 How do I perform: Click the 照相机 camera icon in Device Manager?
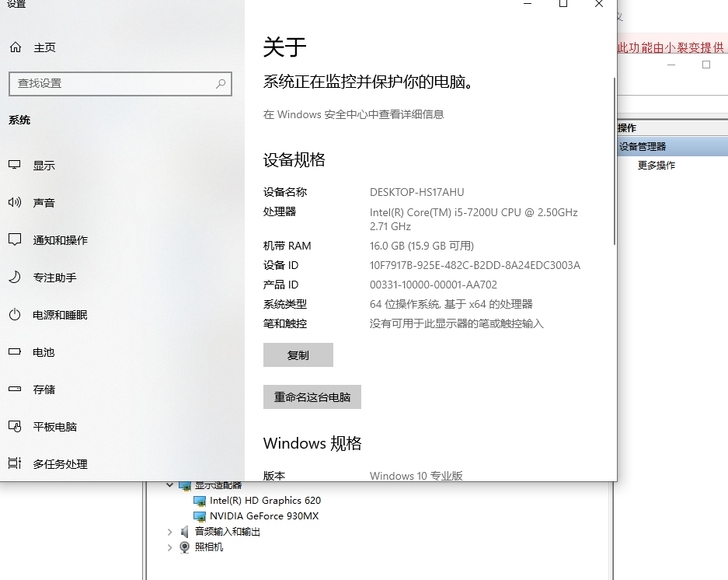[184, 547]
